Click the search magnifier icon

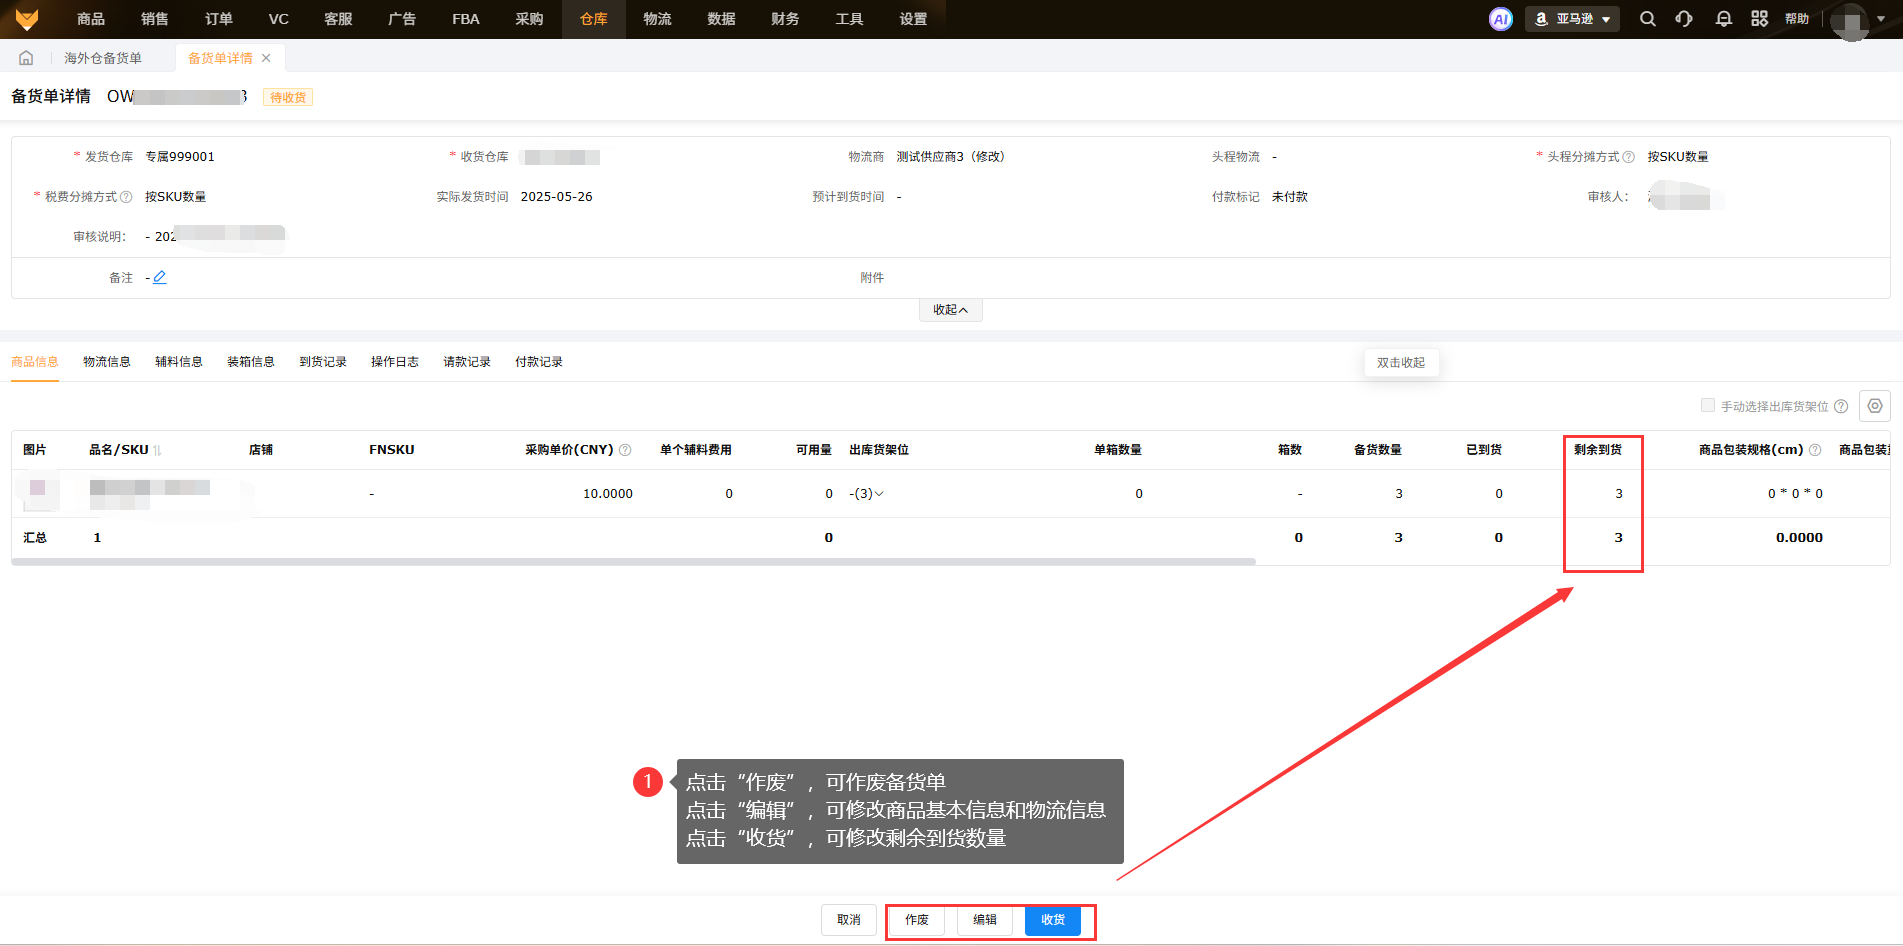point(1647,19)
